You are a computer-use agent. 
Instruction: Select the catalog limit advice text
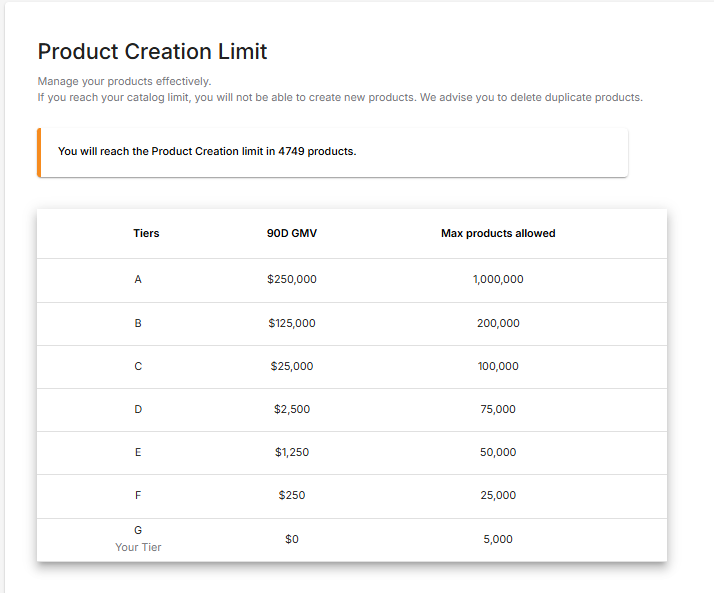click(340, 97)
